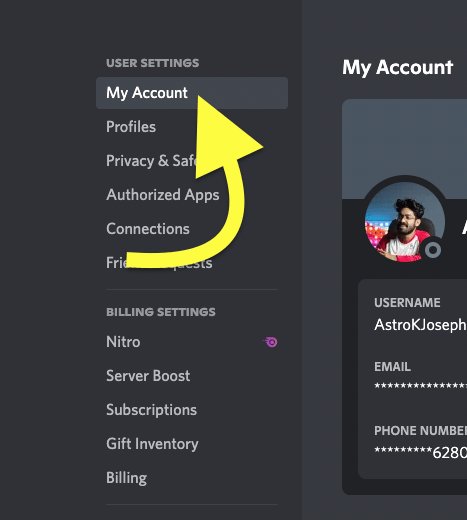This screenshot has height=520, width=467.
Task: Click the profile avatar picture
Action: tap(405, 222)
